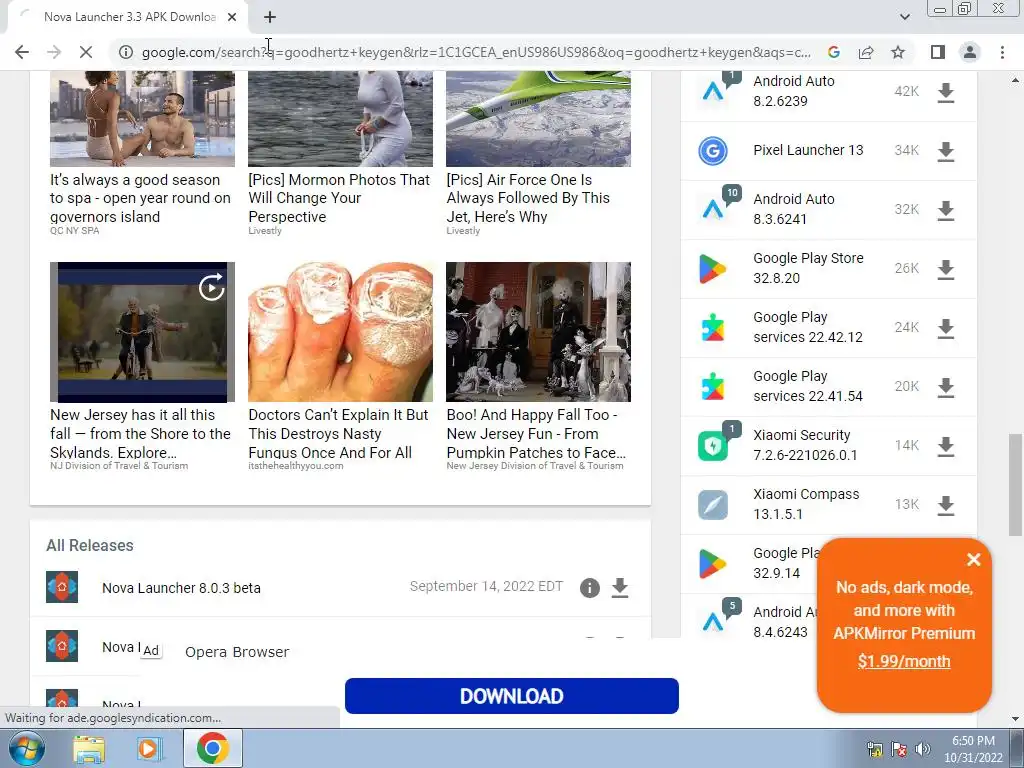Open Xiaomi Security app icon
1024x768 pixels.
coord(712,446)
